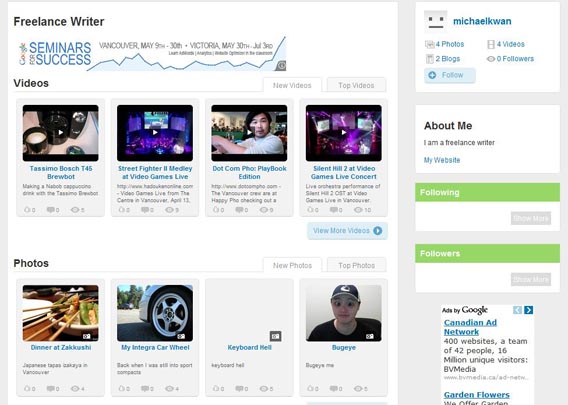Click comment icon under Silent Hill 2 video
Image resolution: width=568 pixels, height=405 pixels.
(x=334, y=210)
